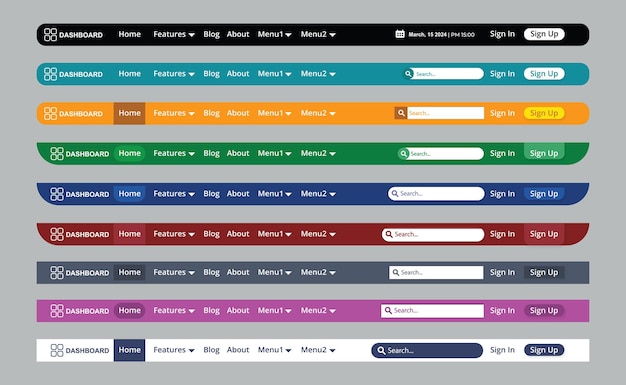Open Menu1 dropdown in blue navbar
The height and width of the screenshot is (385, 626).
(x=274, y=194)
